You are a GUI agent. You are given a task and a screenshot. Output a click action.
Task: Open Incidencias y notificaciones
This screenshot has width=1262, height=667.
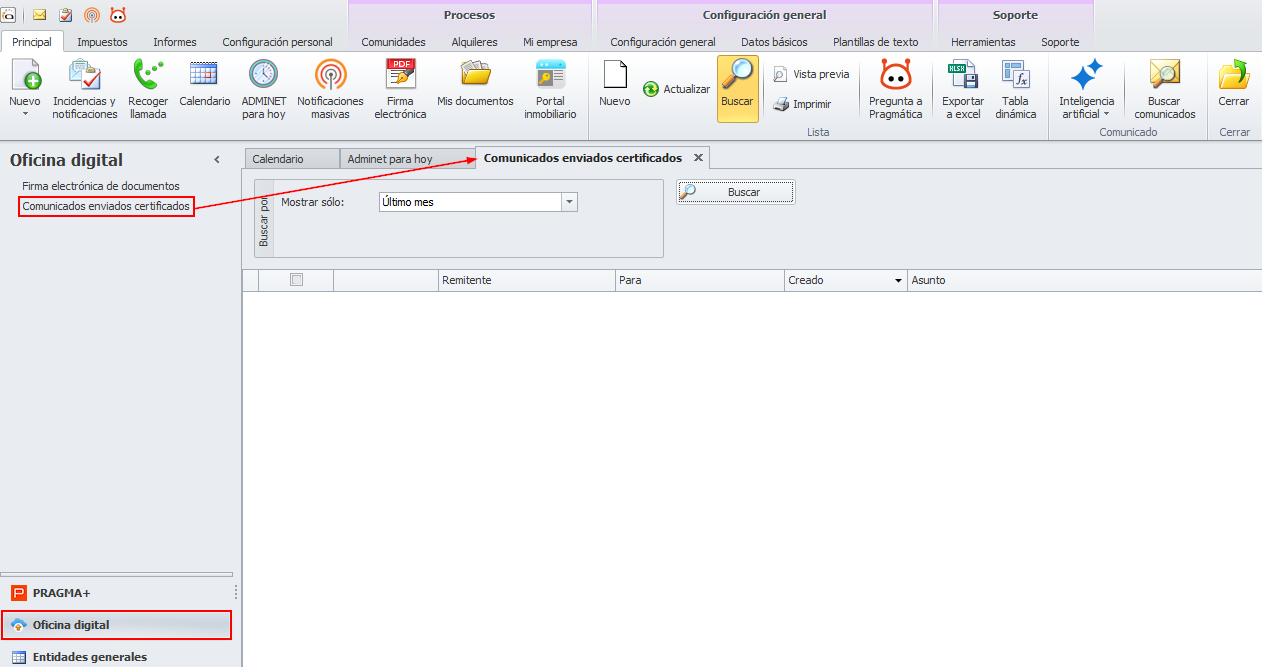[85, 89]
